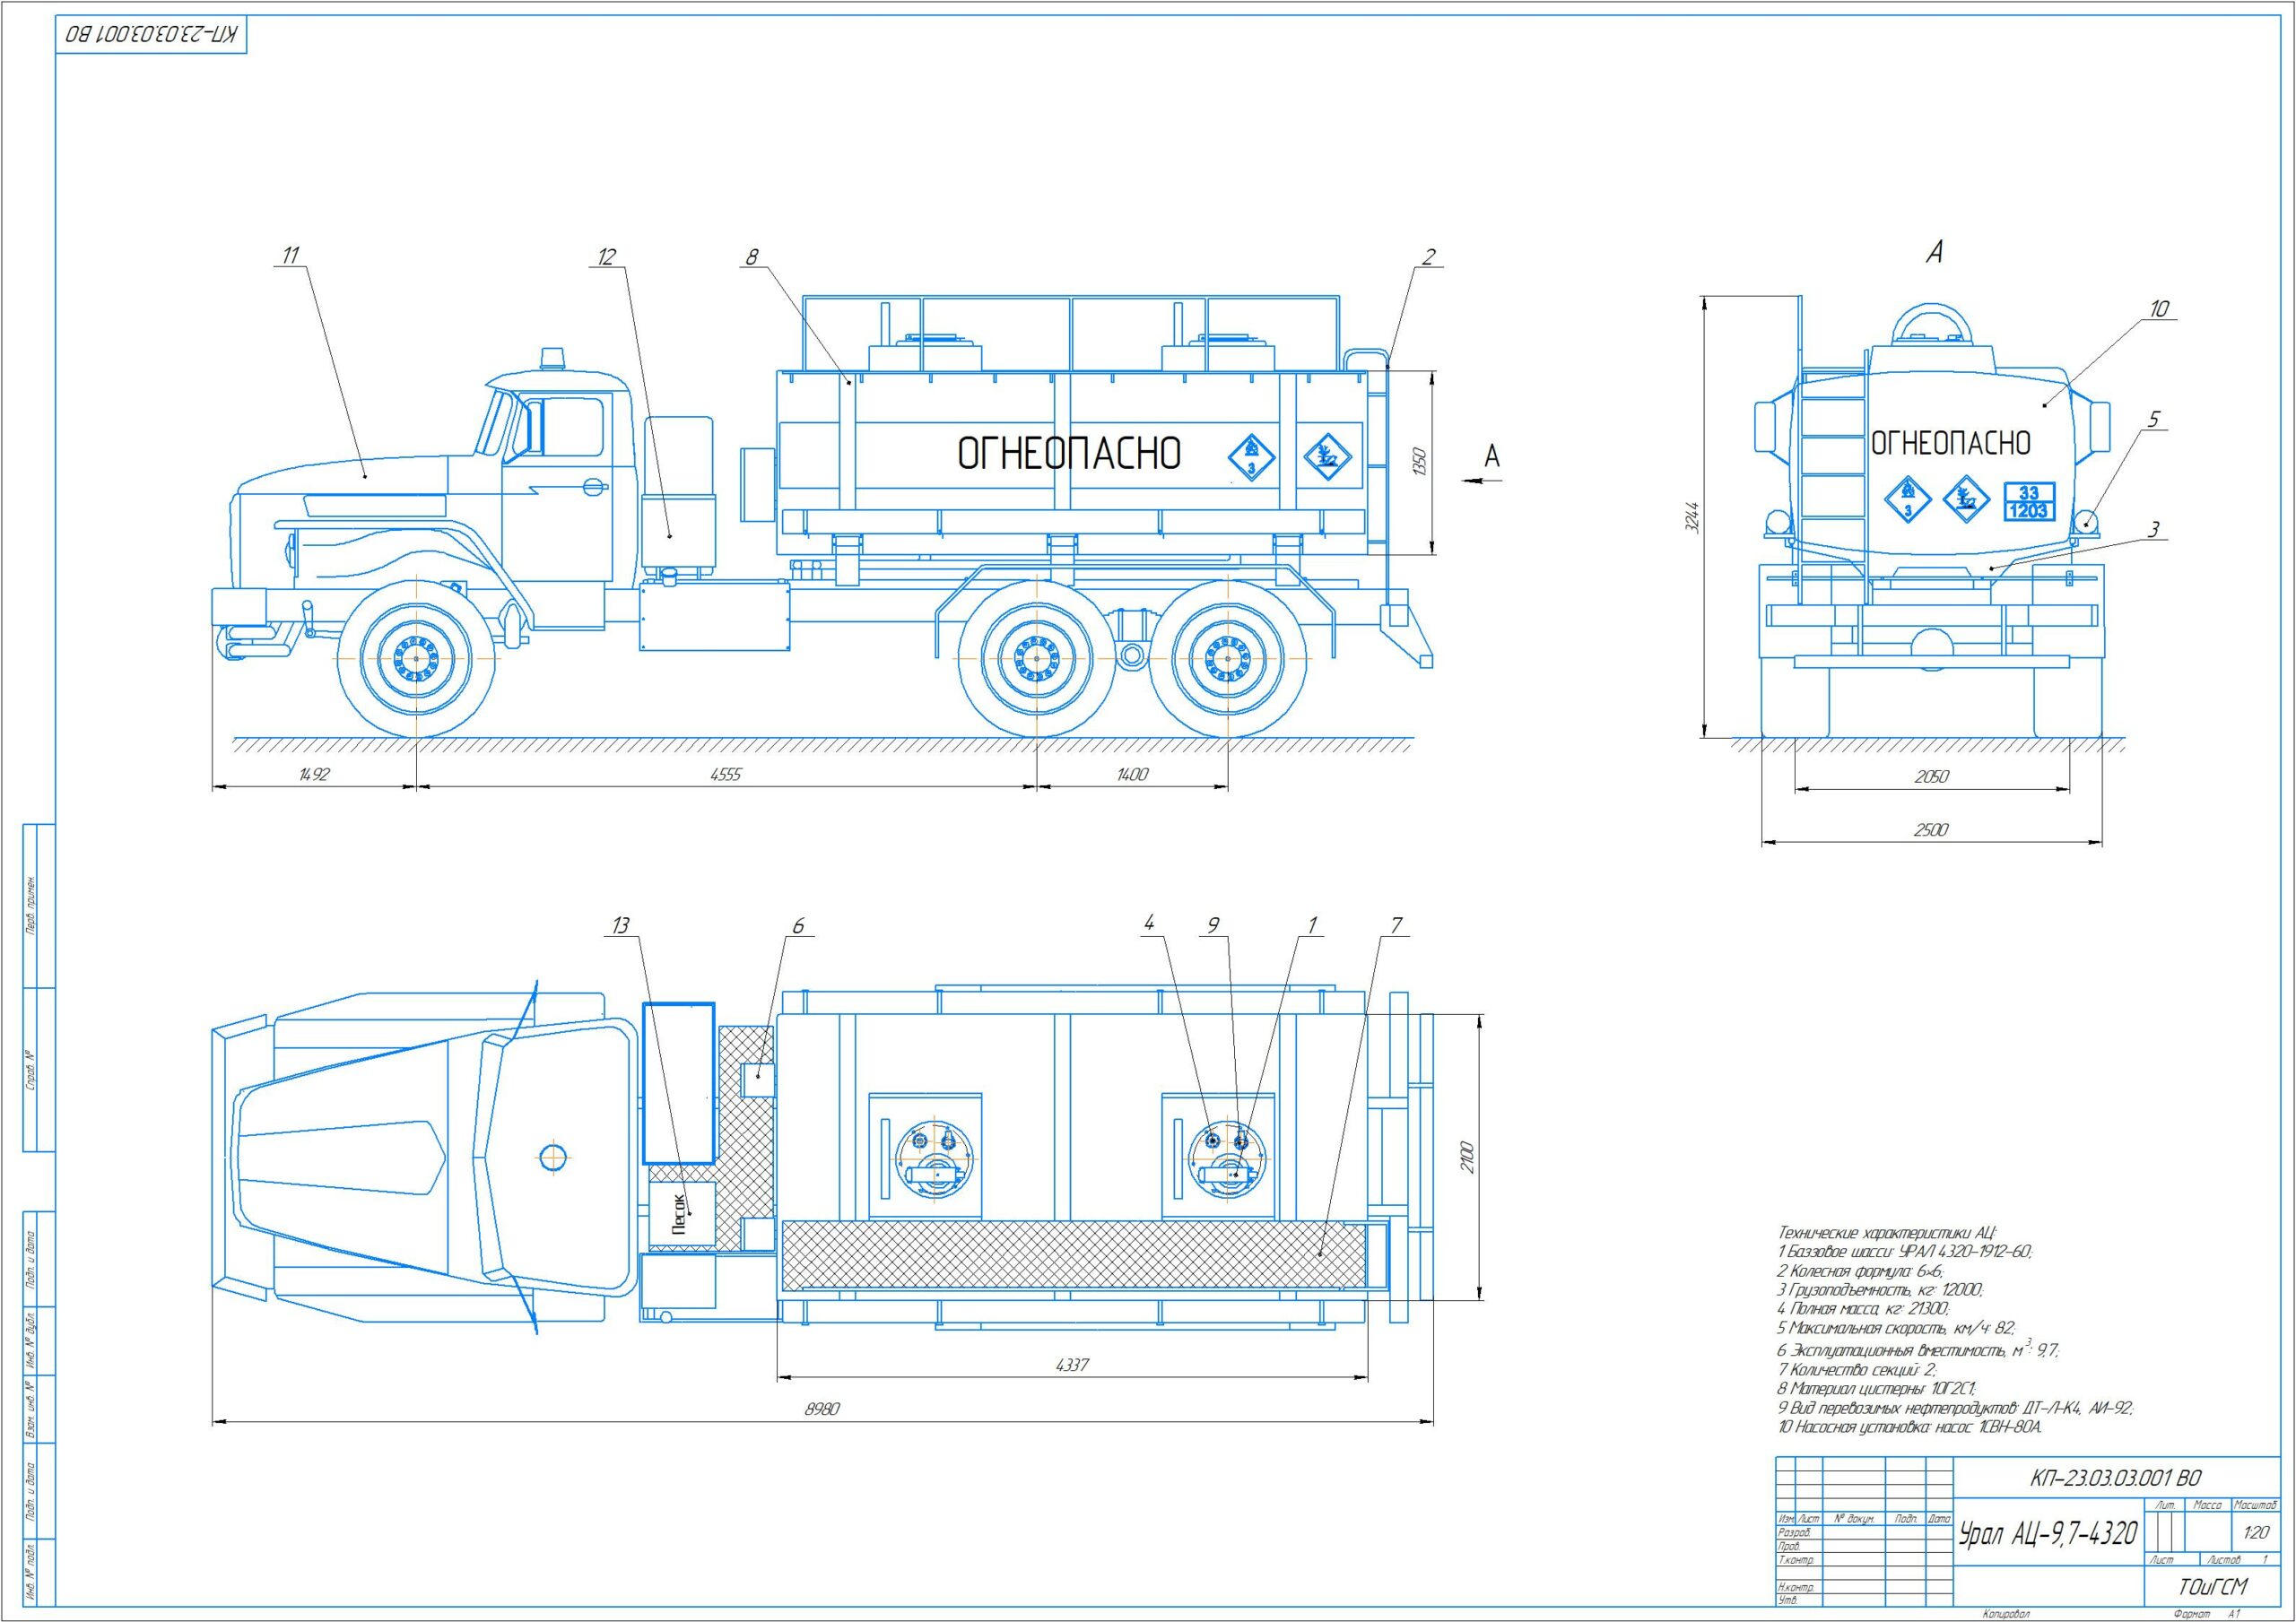
Task: Select spec line 6 Эксплуатационная вместимость 9,7
Action: (1918, 1350)
